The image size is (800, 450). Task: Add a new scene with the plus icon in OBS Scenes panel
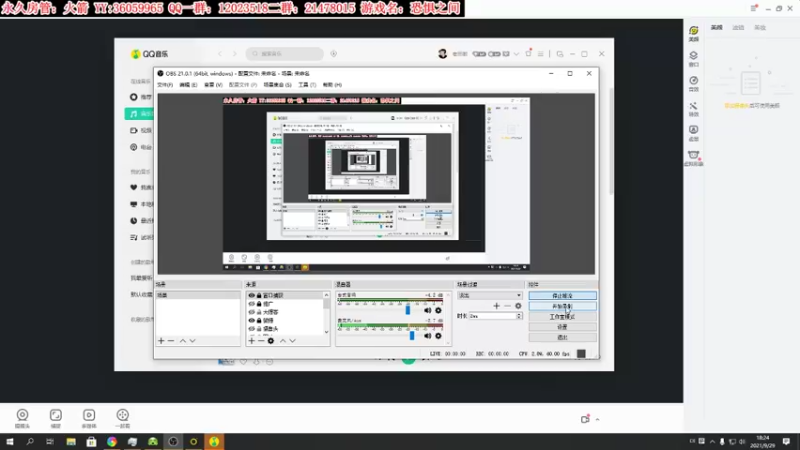(x=161, y=340)
